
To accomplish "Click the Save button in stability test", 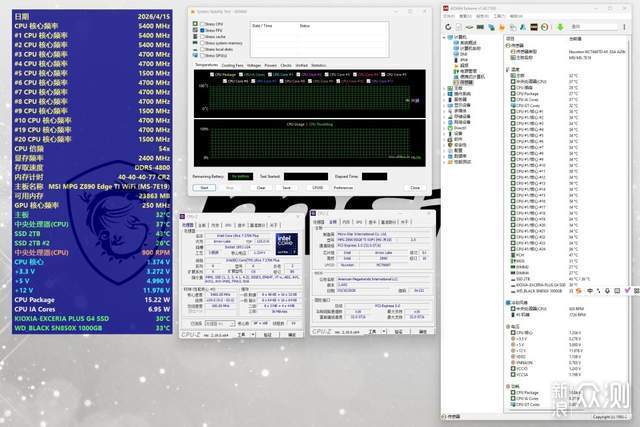I will click(287, 187).
